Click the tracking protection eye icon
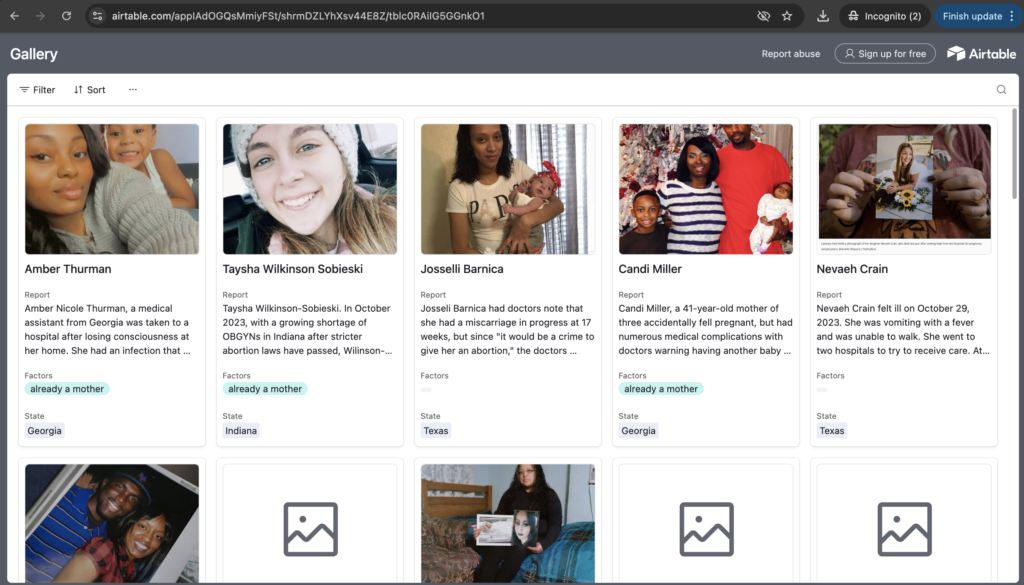This screenshot has height=585, width=1024. pos(763,16)
